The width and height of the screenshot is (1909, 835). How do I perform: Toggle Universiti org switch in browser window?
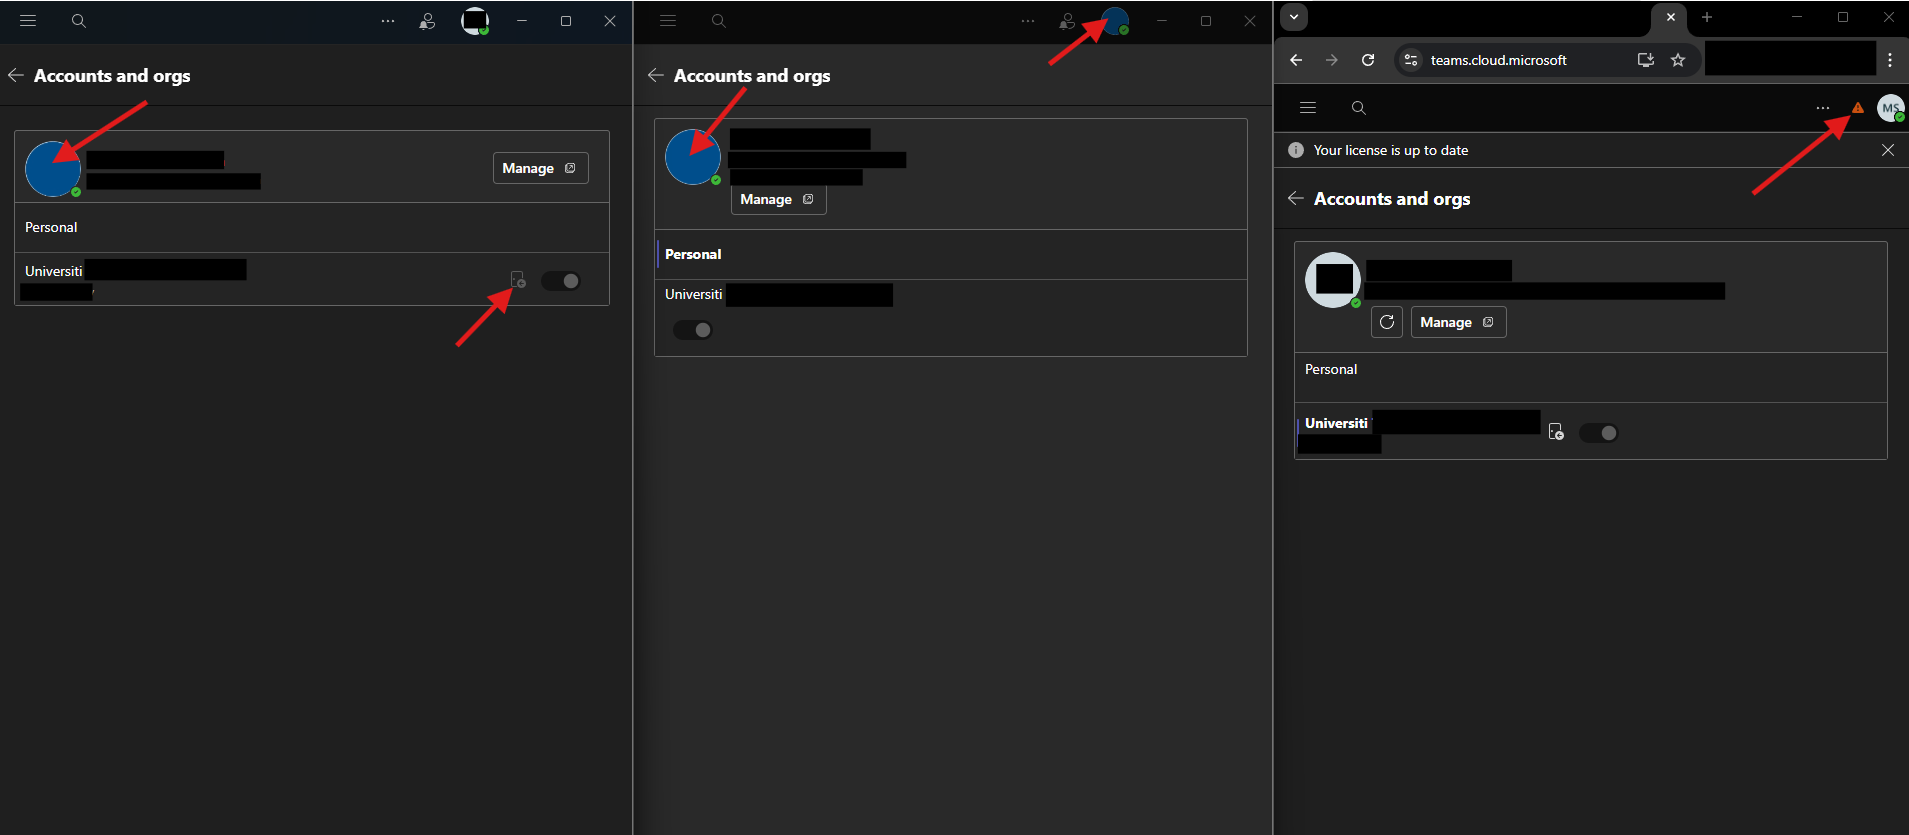[1599, 433]
